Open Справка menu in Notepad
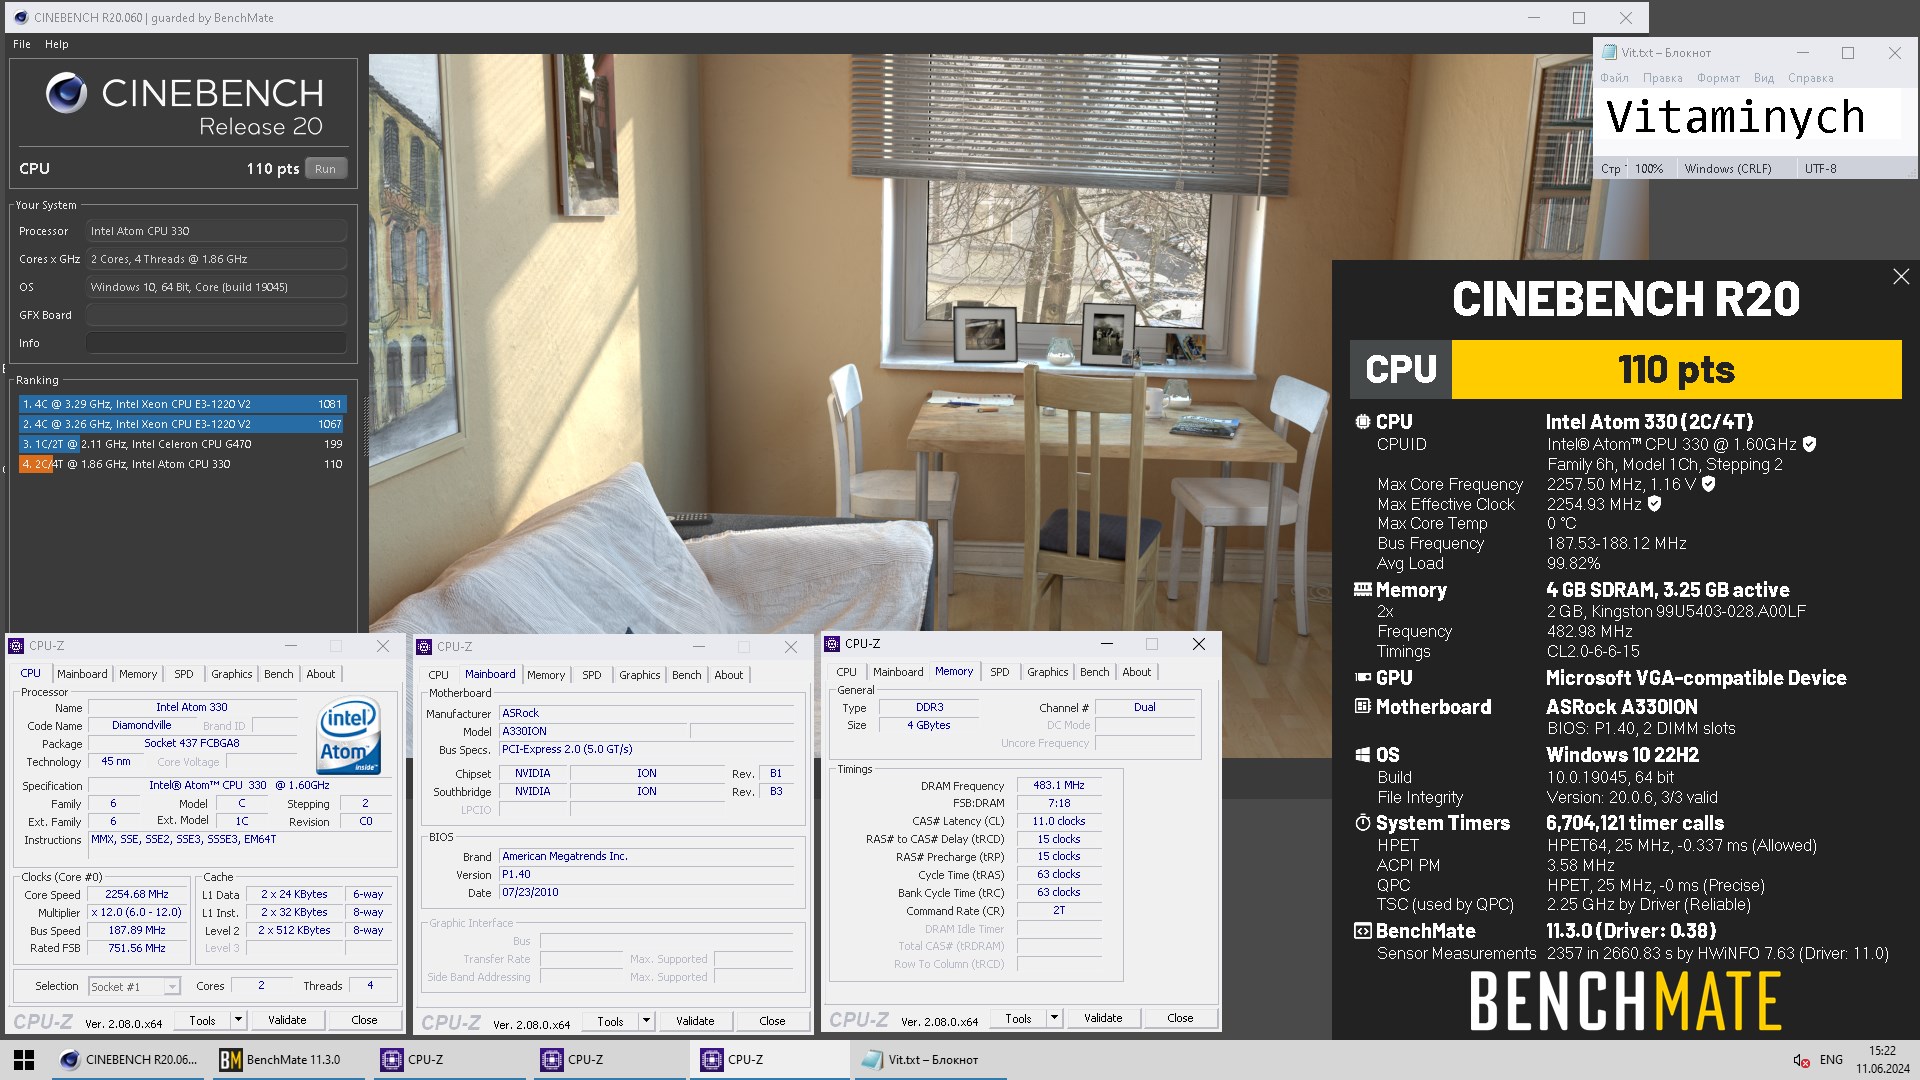The height and width of the screenshot is (1080, 1920). (x=1810, y=78)
